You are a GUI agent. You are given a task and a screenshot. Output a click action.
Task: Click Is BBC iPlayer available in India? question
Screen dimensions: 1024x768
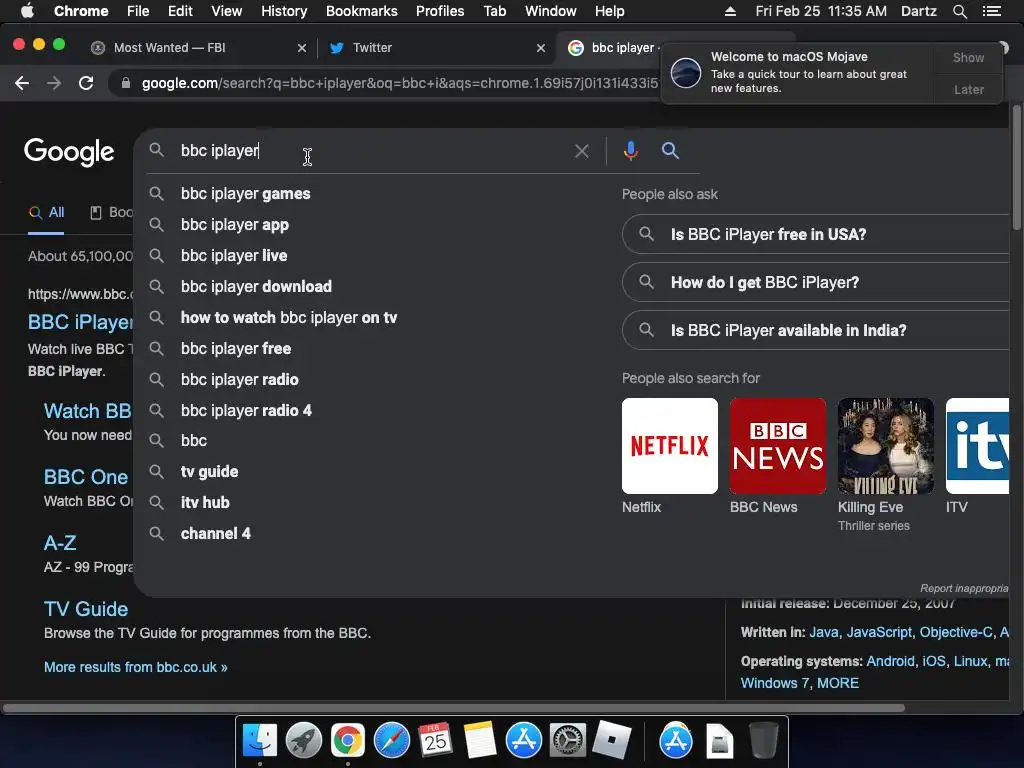tap(816, 330)
